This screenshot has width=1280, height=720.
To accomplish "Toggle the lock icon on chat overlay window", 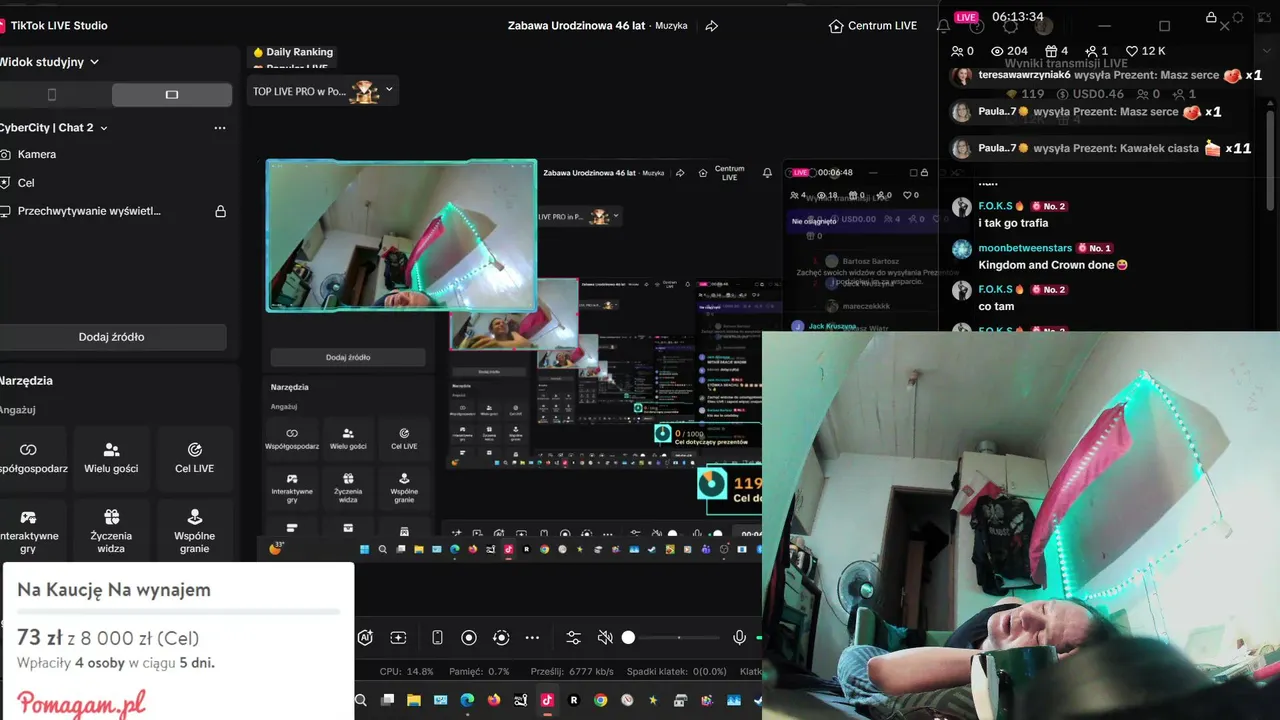I will point(1211,18).
